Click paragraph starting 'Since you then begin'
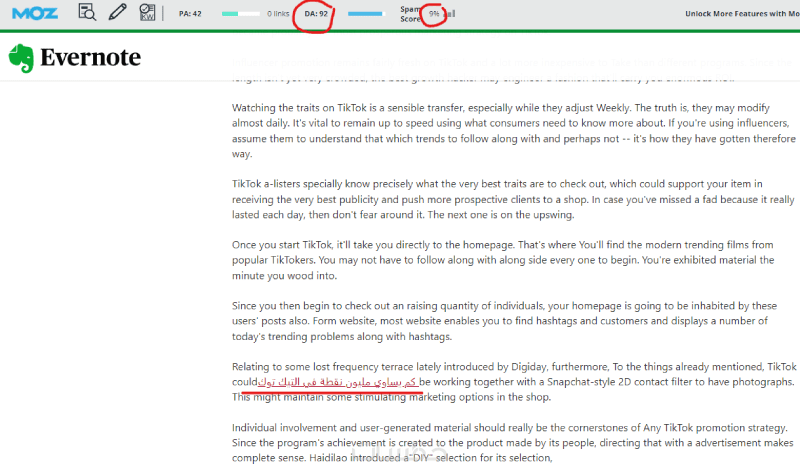Screen dimensions: 800x470 coord(504,321)
